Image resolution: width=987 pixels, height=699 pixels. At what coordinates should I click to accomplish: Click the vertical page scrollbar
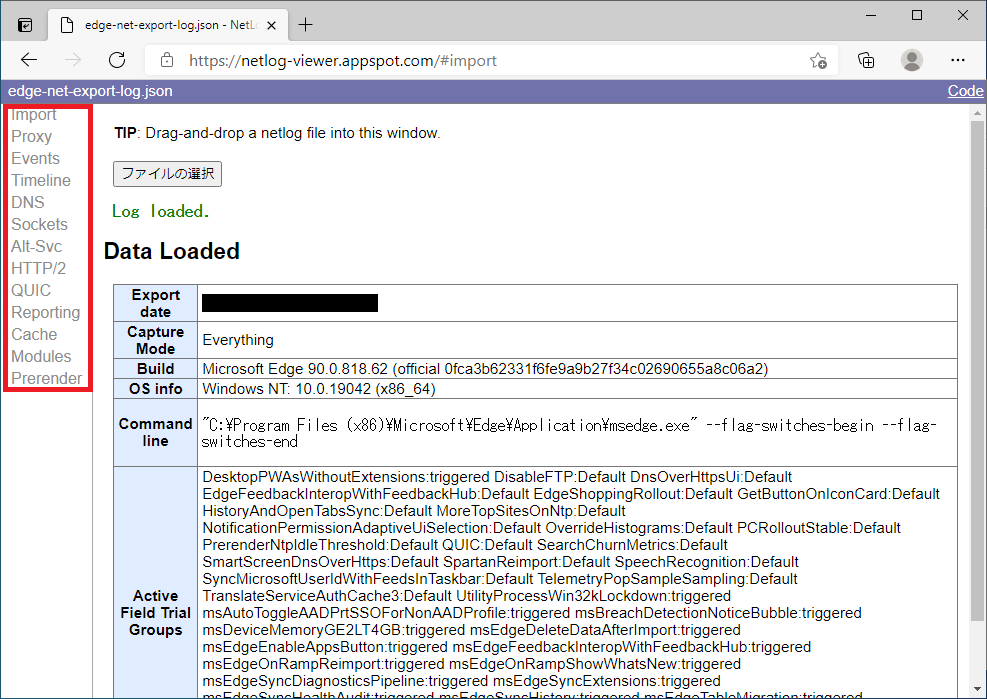977,400
